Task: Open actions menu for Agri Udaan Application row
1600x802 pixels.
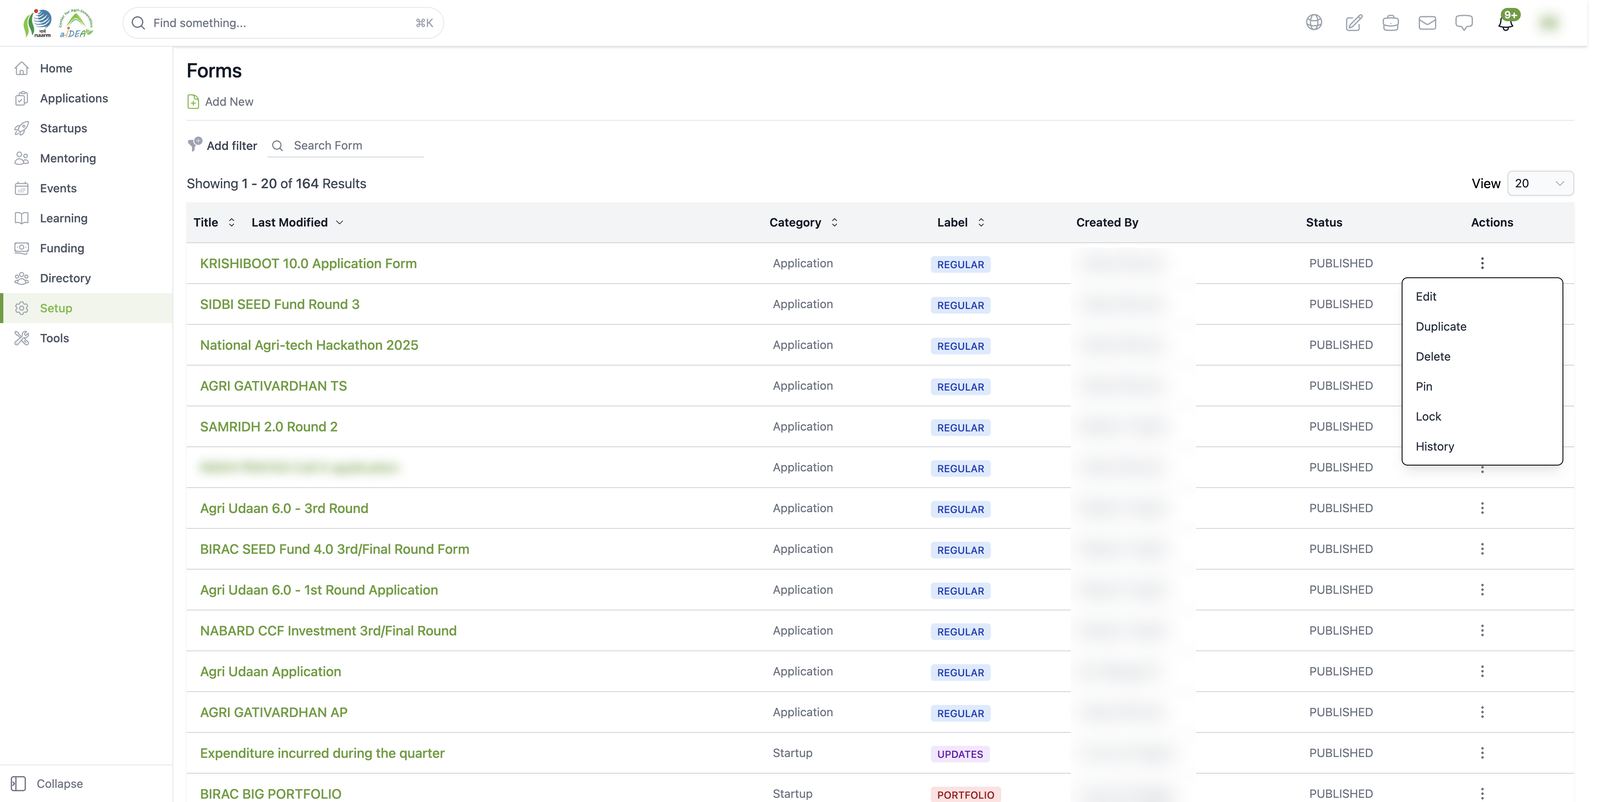Action: 1482,671
